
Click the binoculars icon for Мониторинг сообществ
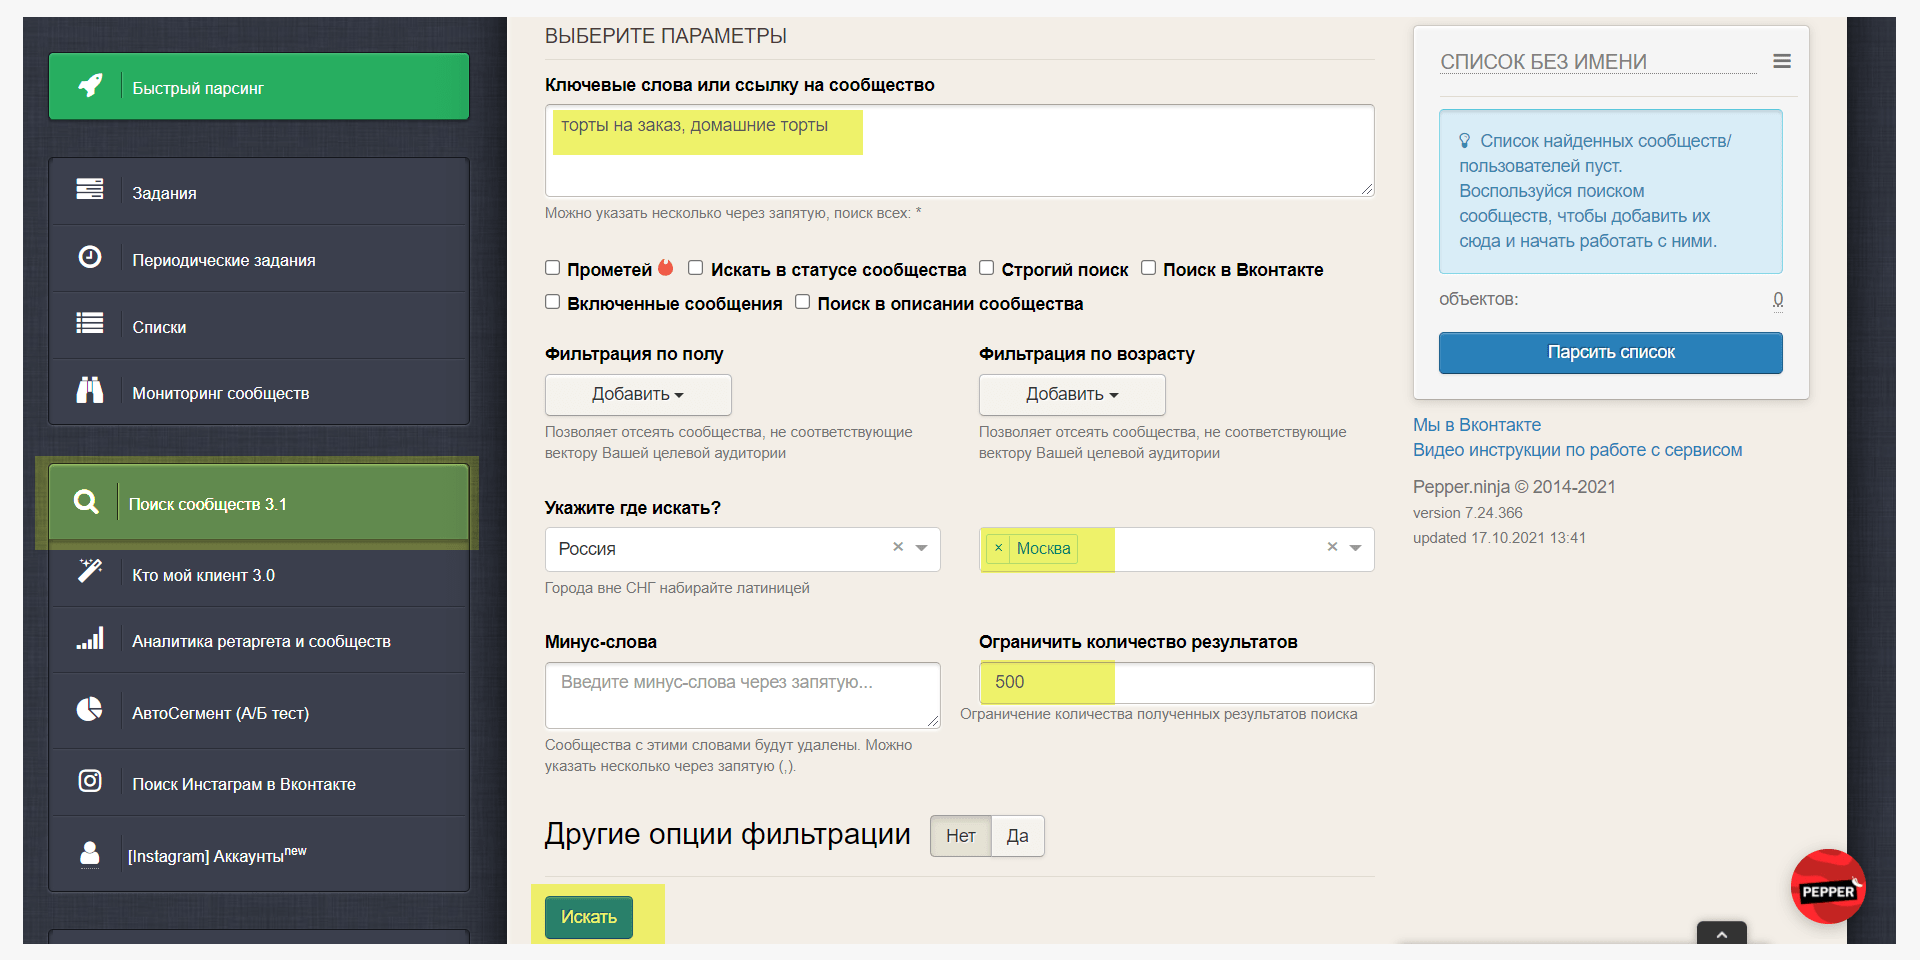click(x=90, y=390)
